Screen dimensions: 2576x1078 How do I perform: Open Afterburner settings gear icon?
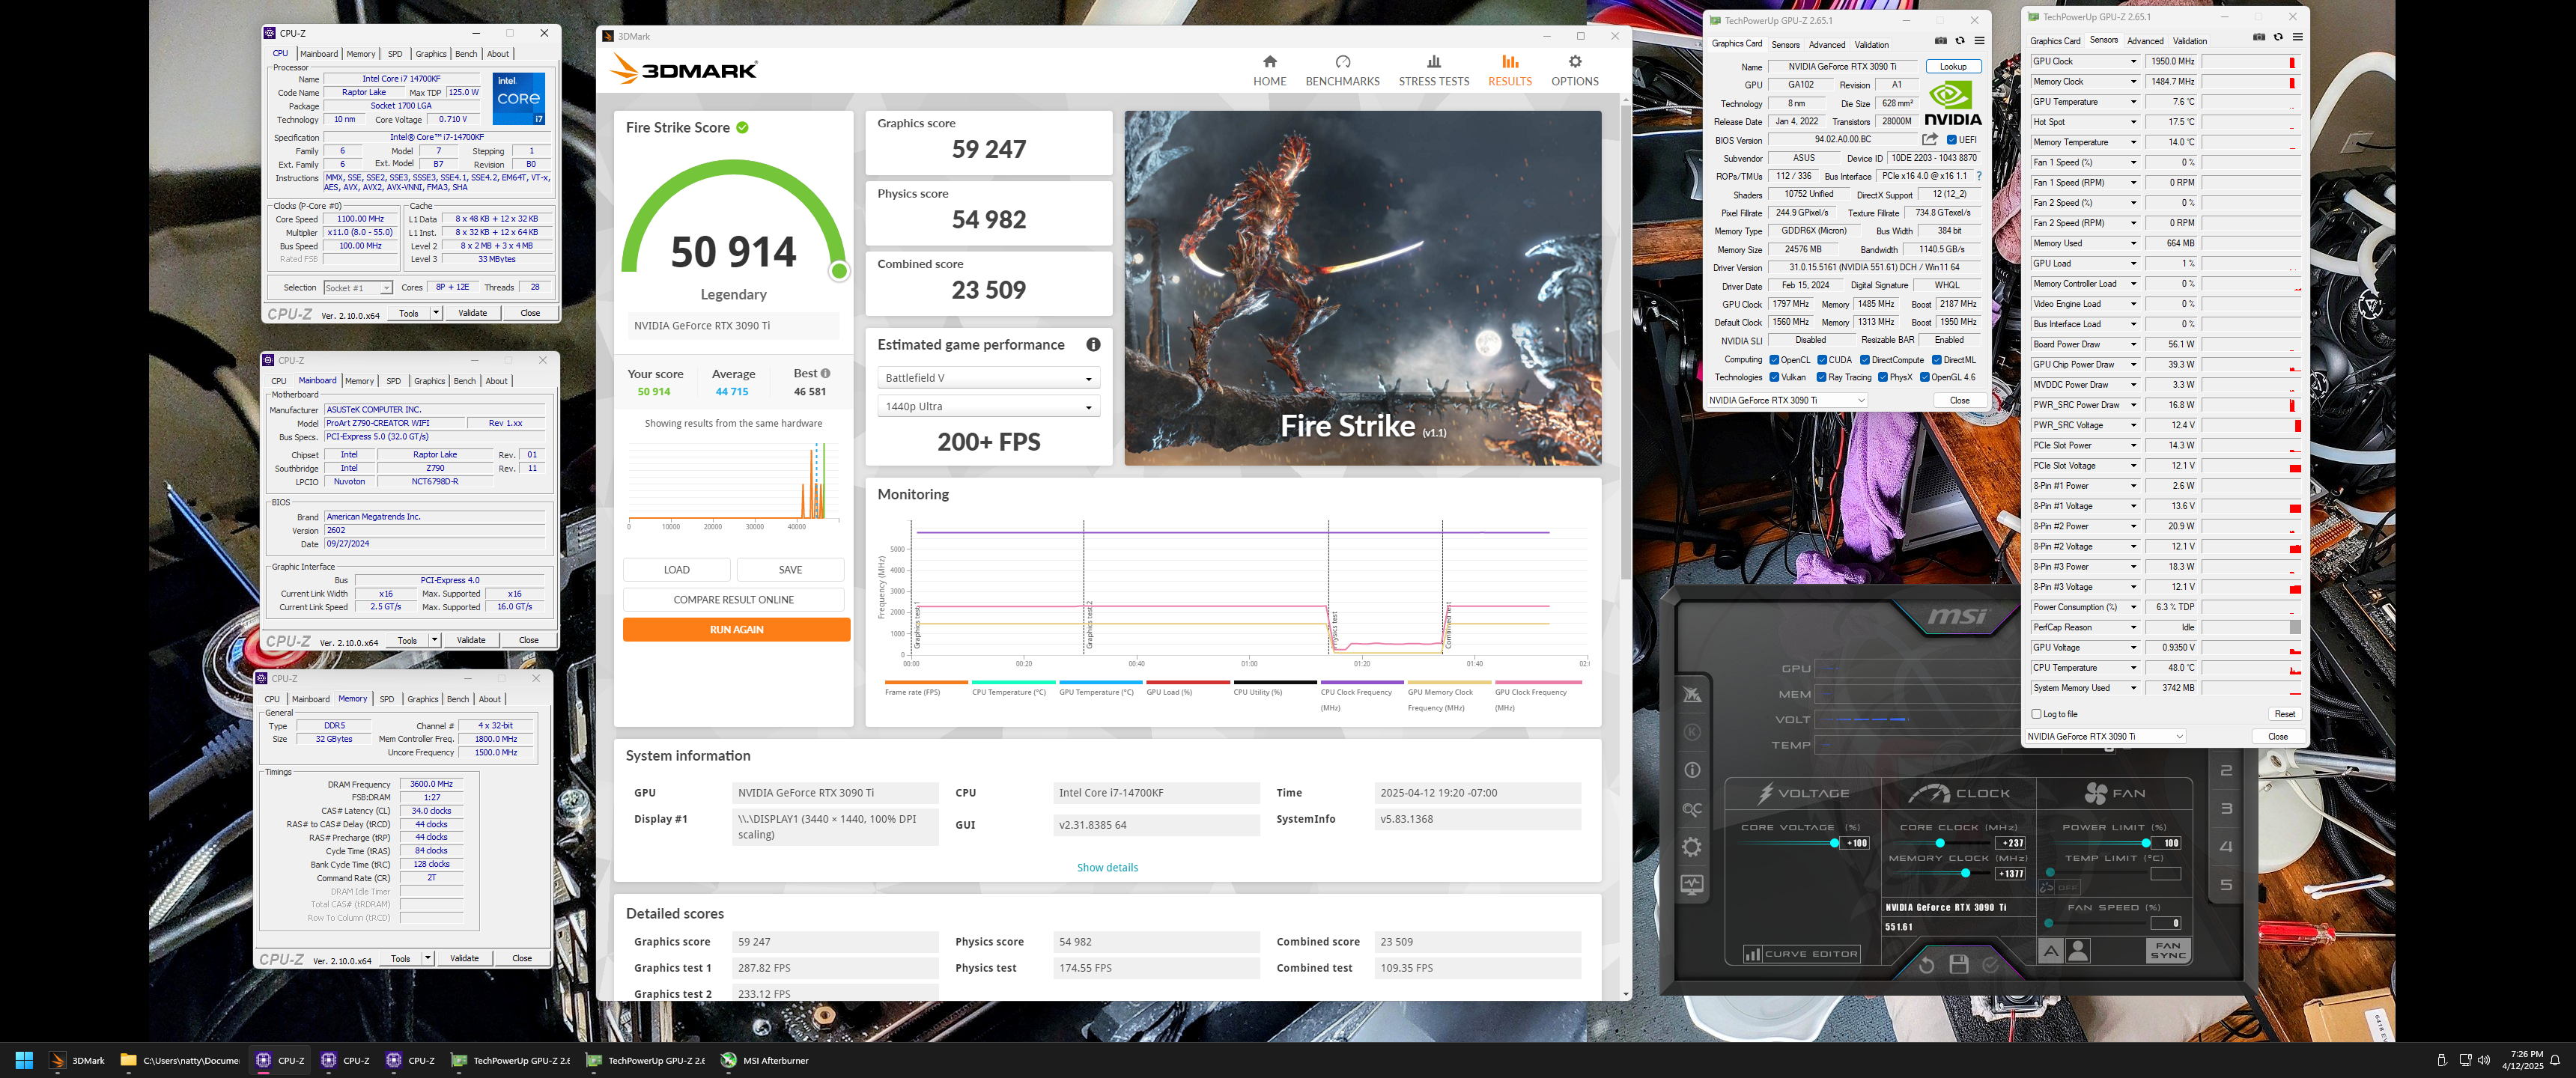(x=1692, y=847)
